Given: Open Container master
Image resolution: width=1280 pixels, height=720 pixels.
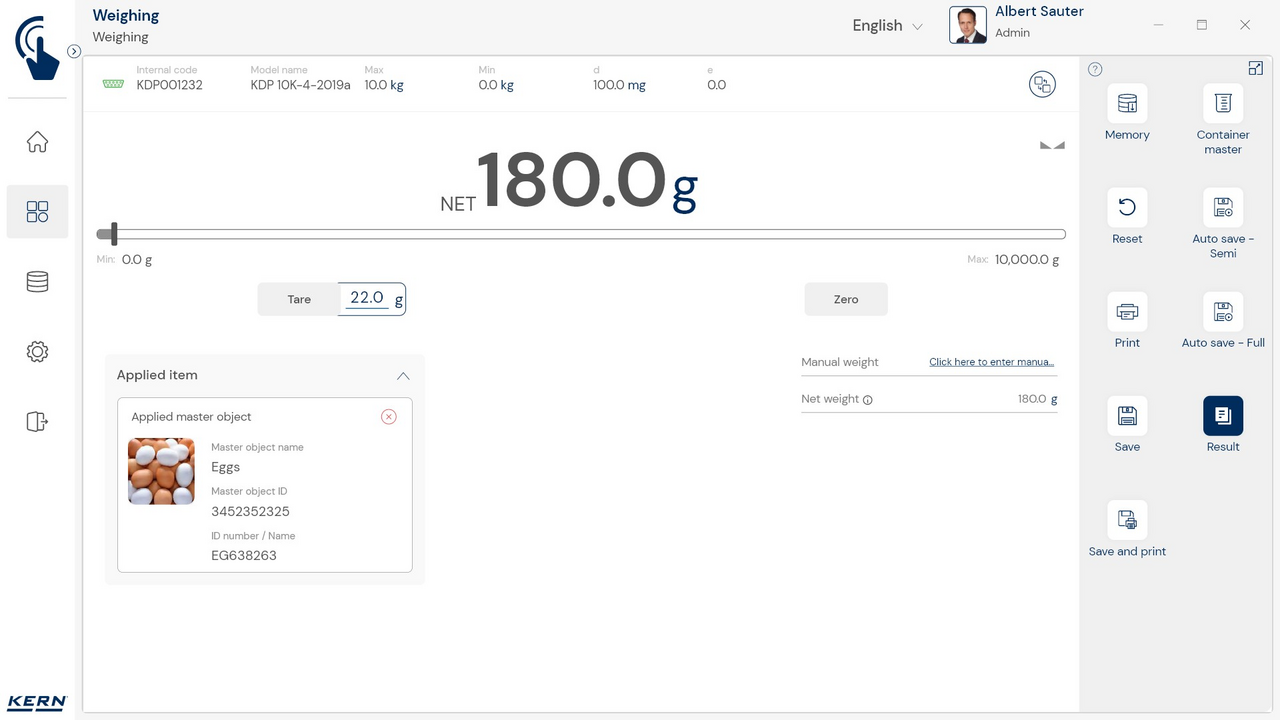Looking at the screenshot, I should [x=1222, y=104].
